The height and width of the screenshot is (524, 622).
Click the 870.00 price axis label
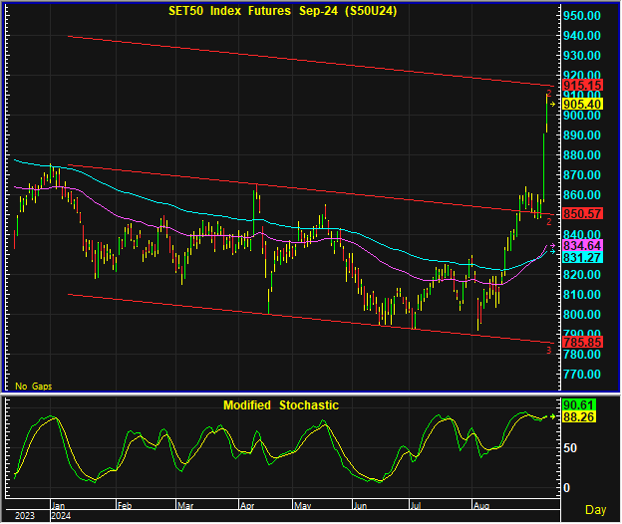tap(582, 175)
